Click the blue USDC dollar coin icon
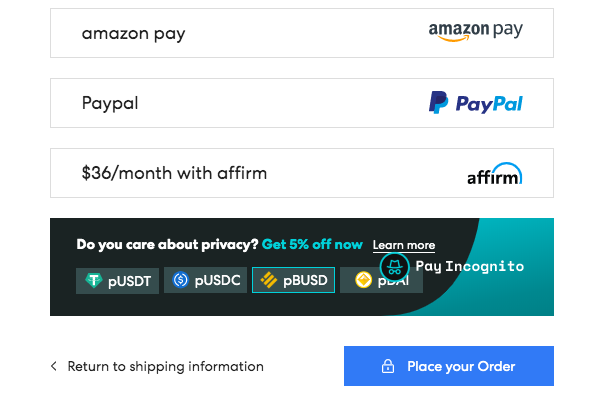The height and width of the screenshot is (400, 600). click(x=181, y=281)
